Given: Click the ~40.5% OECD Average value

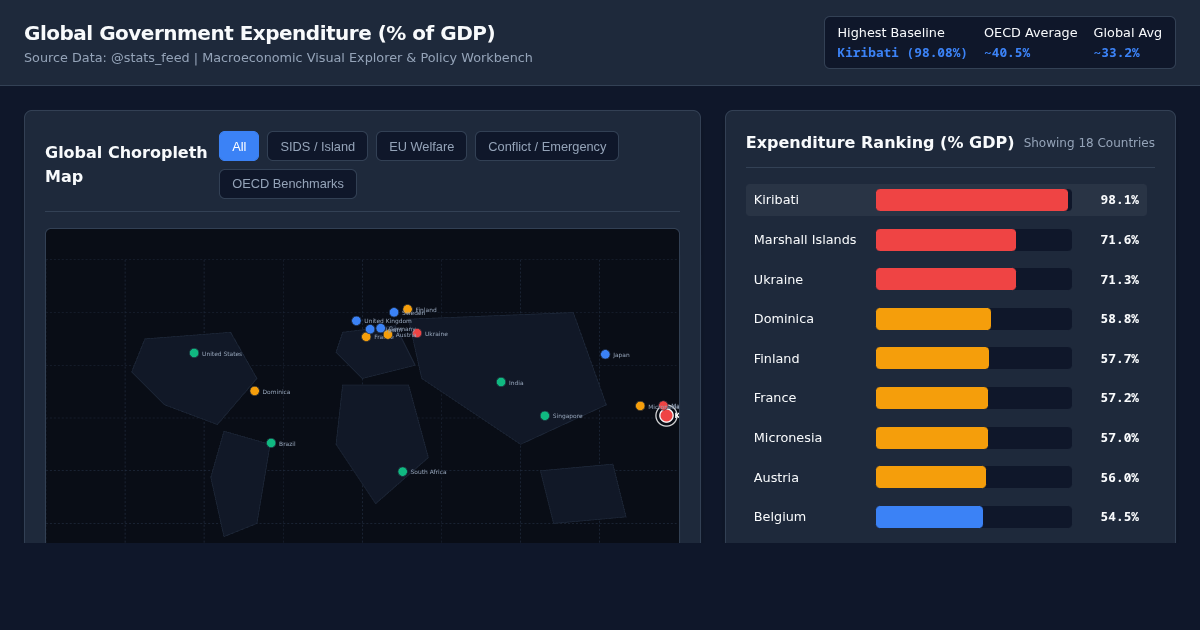Looking at the screenshot, I should pos(1007,53).
